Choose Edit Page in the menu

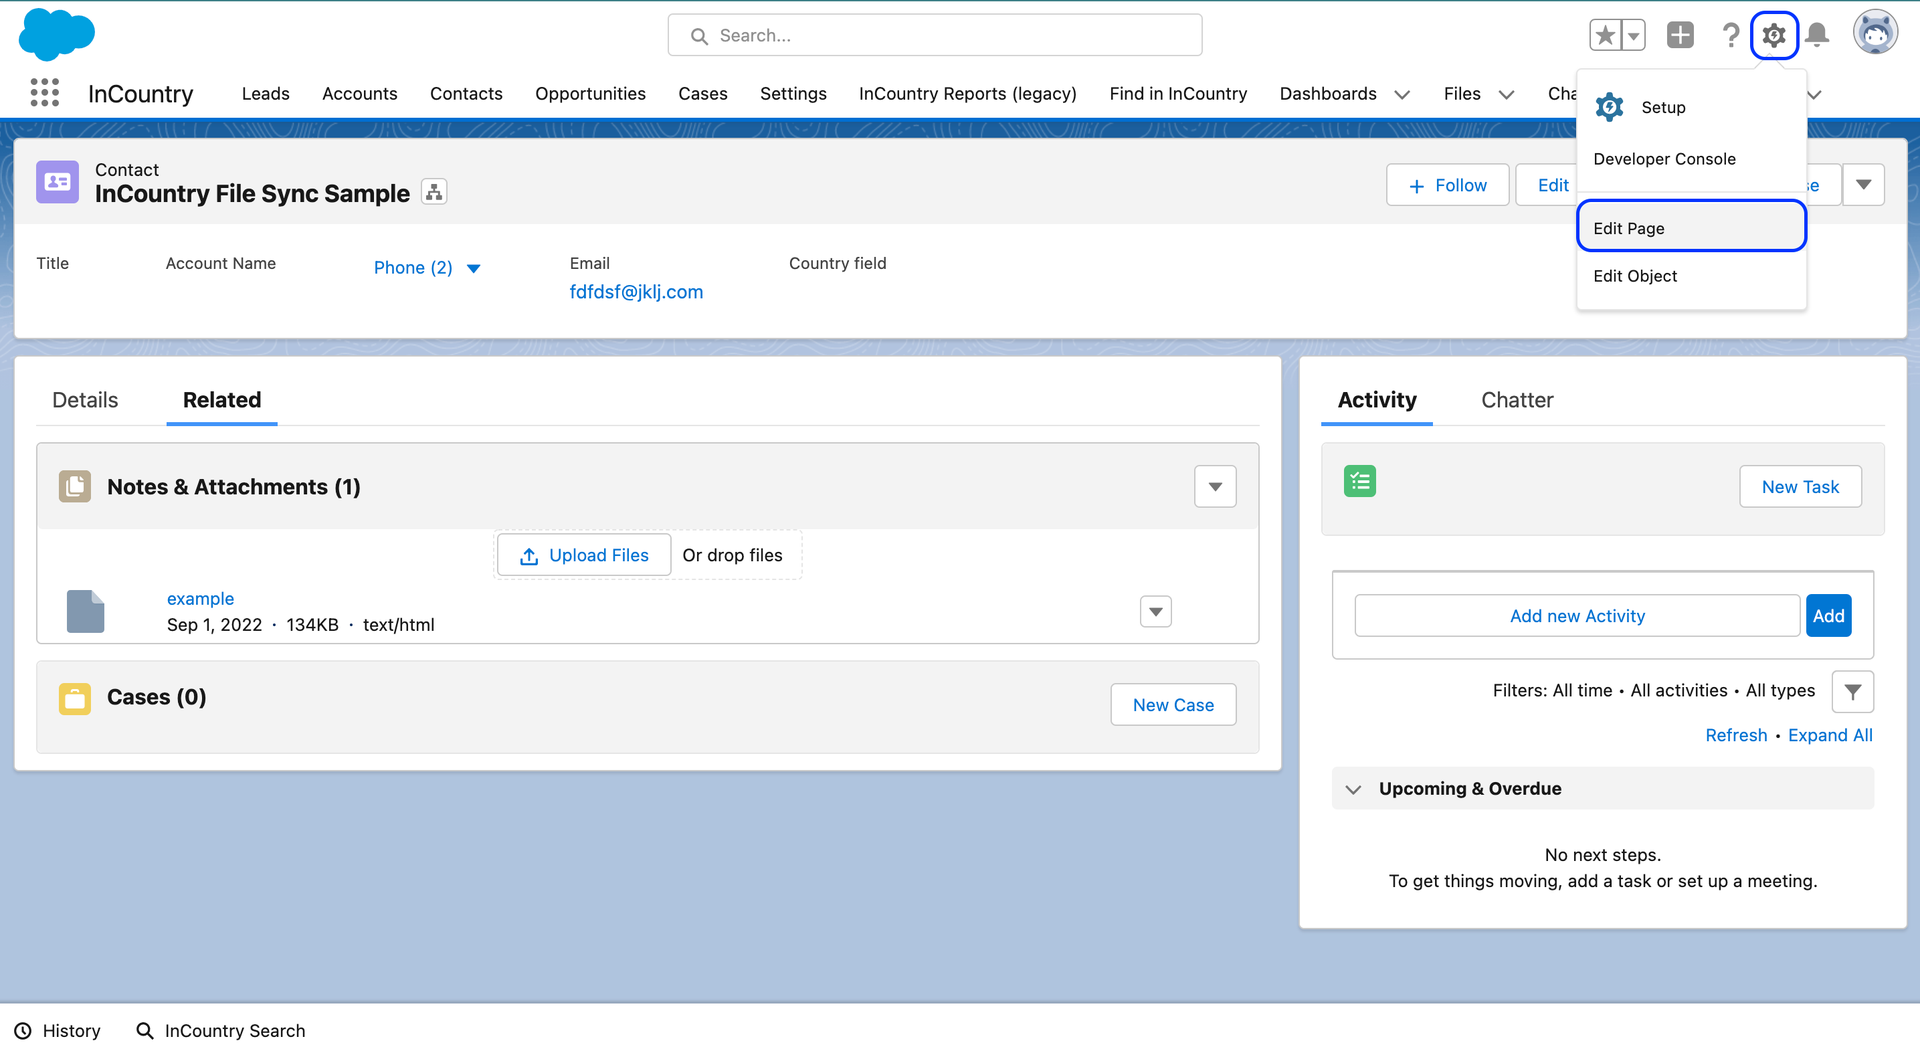1691,227
